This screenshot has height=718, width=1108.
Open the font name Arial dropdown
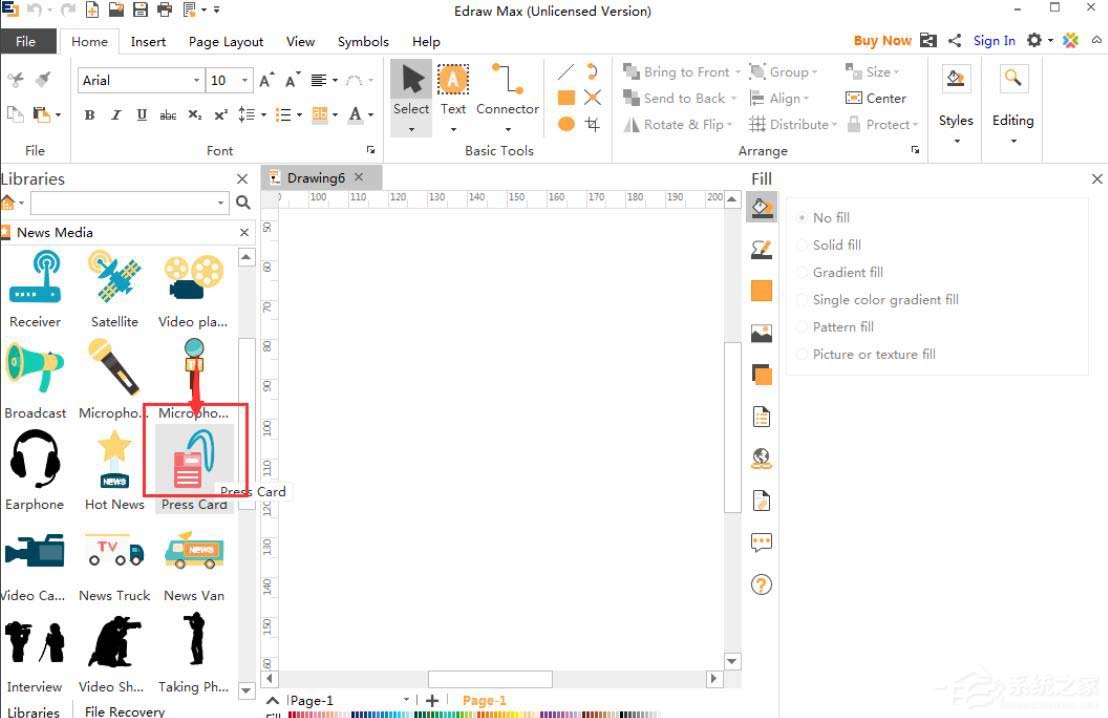click(x=197, y=80)
